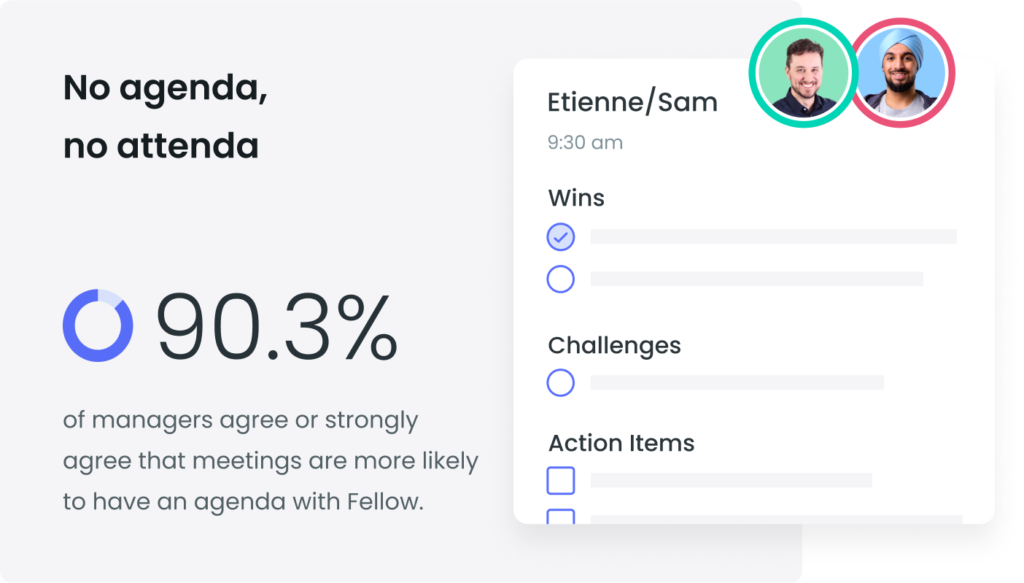Click the first Action Items placeholder line

[x=731, y=481]
